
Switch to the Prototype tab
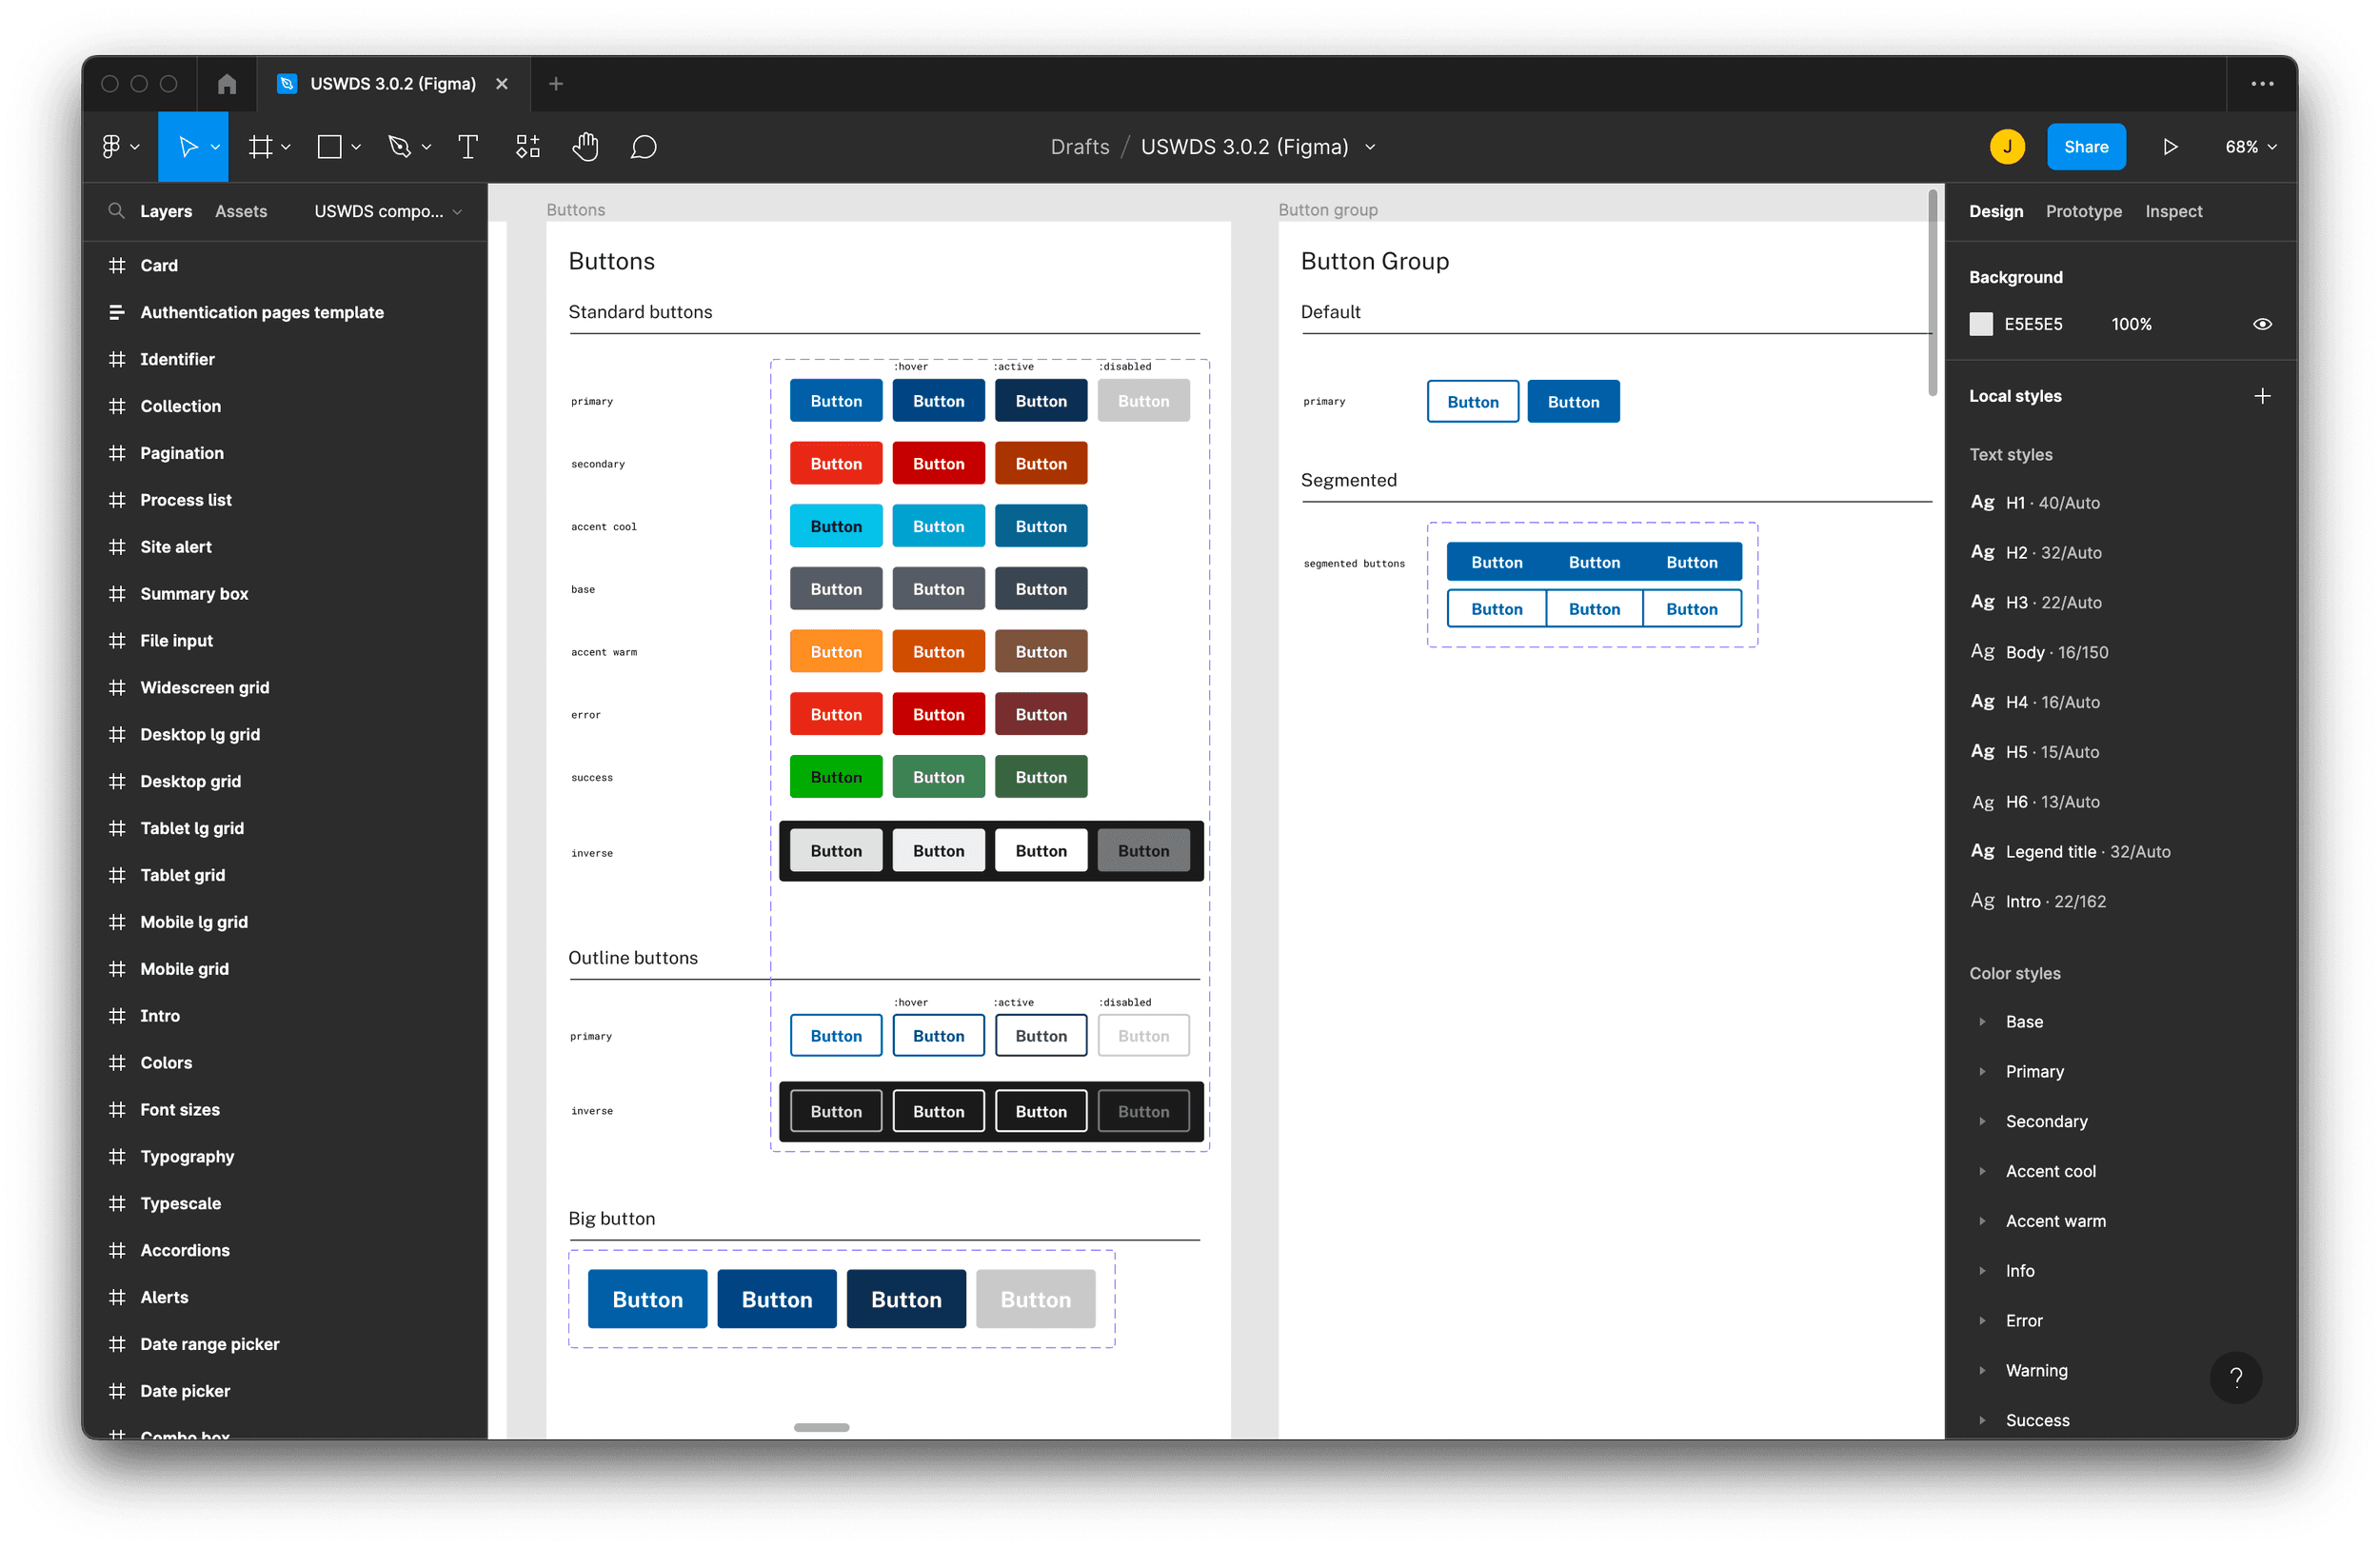(x=2083, y=211)
